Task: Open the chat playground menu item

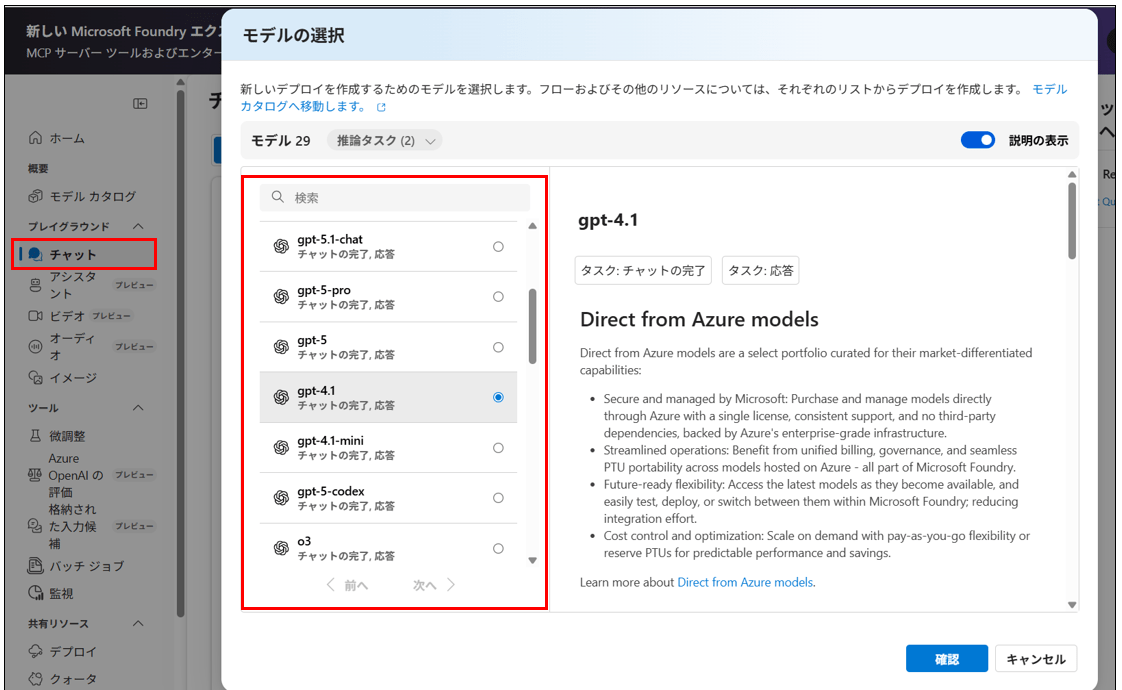Action: point(73,255)
